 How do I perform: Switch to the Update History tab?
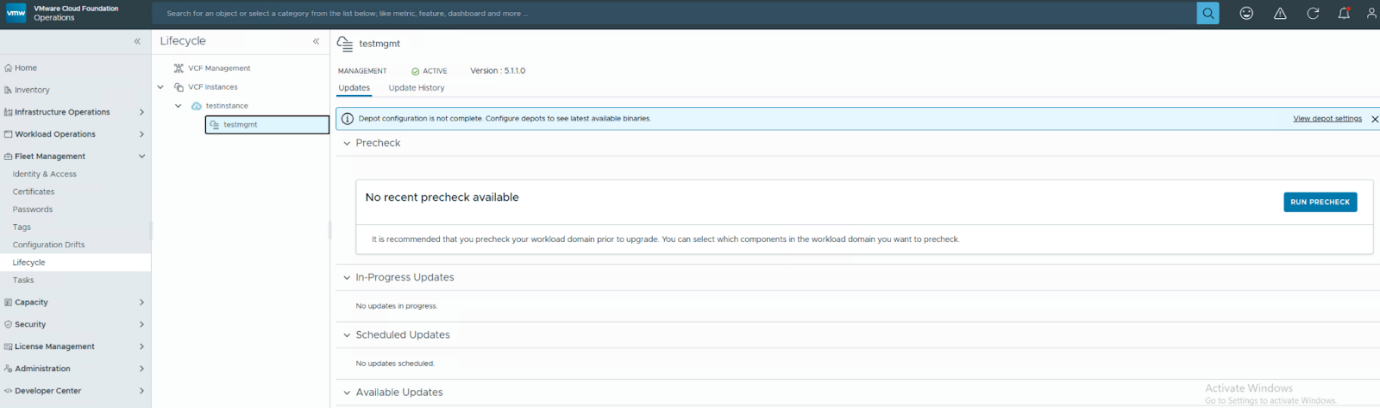(x=416, y=88)
